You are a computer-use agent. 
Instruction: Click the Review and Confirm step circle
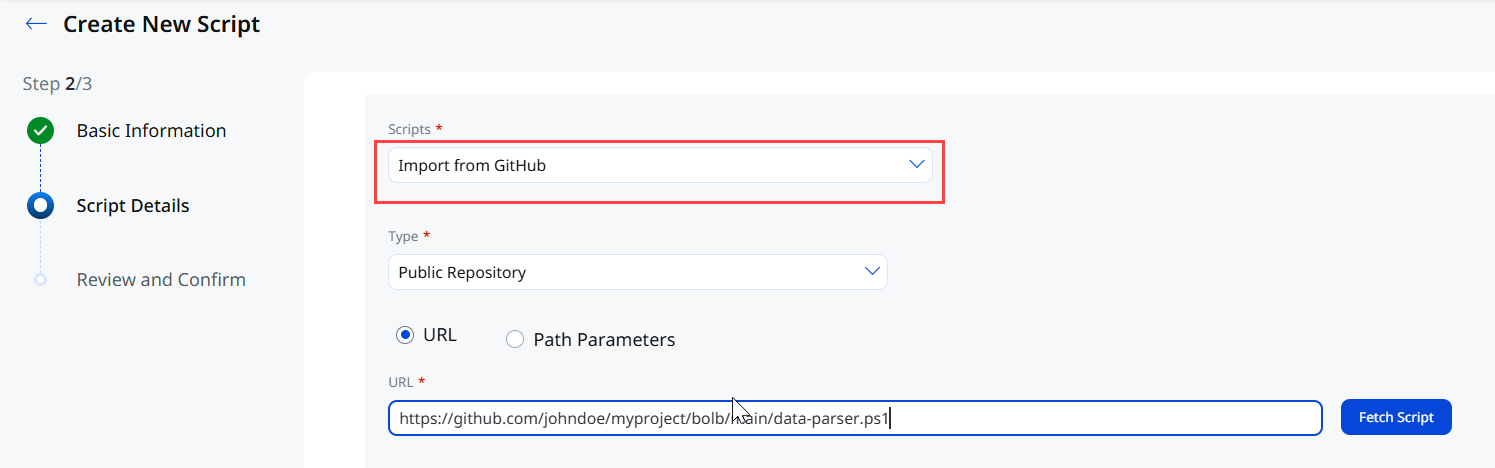pyautogui.click(x=40, y=280)
